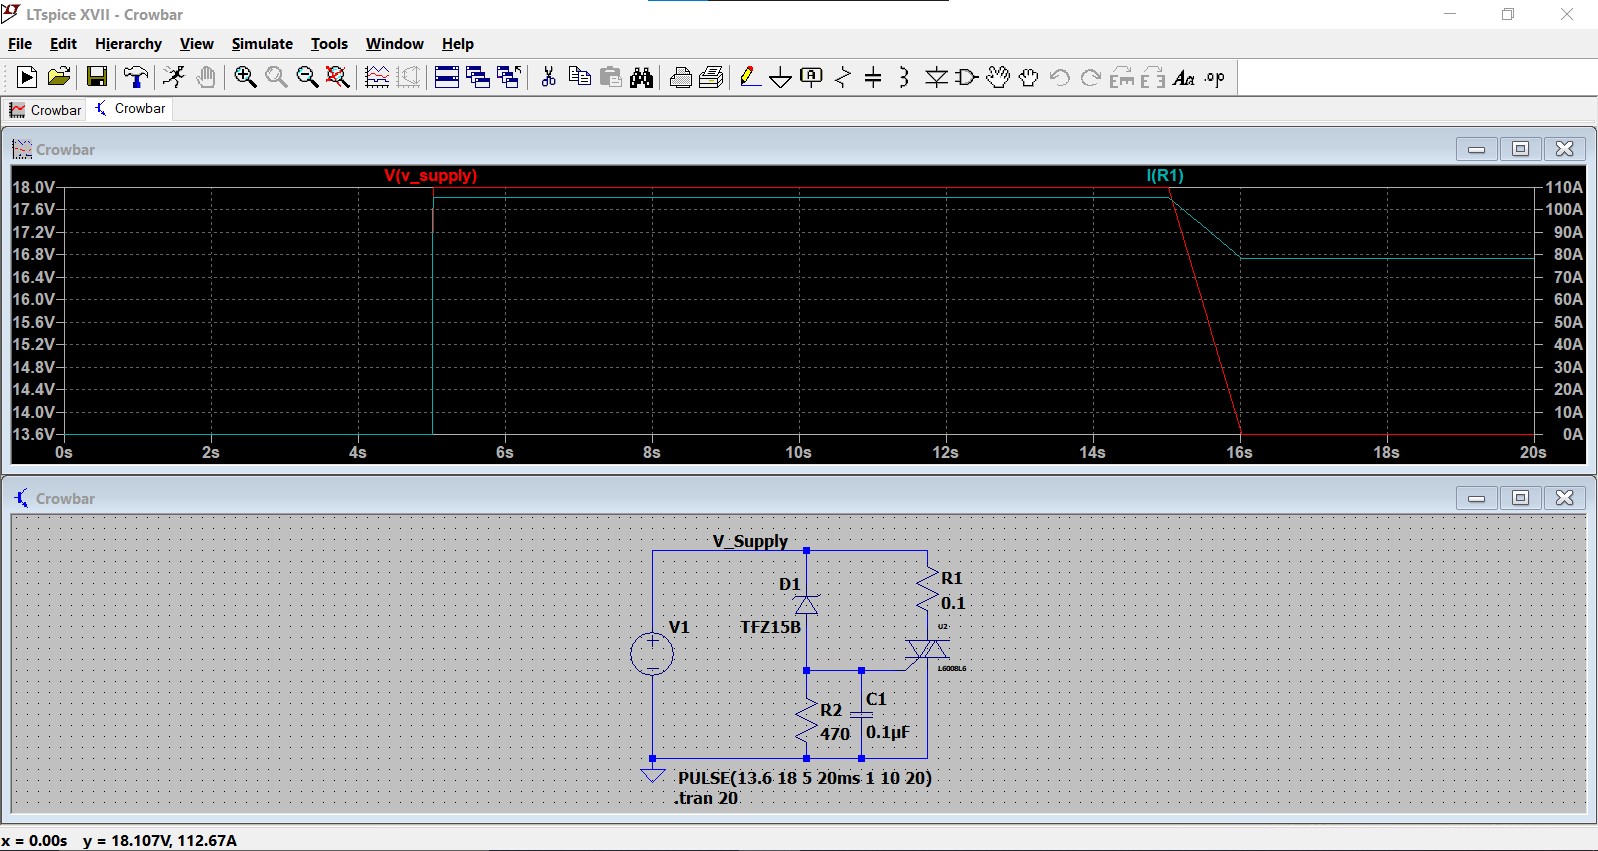The width and height of the screenshot is (1598, 851).
Task: Click the Find binoculars icon
Action: (x=642, y=77)
